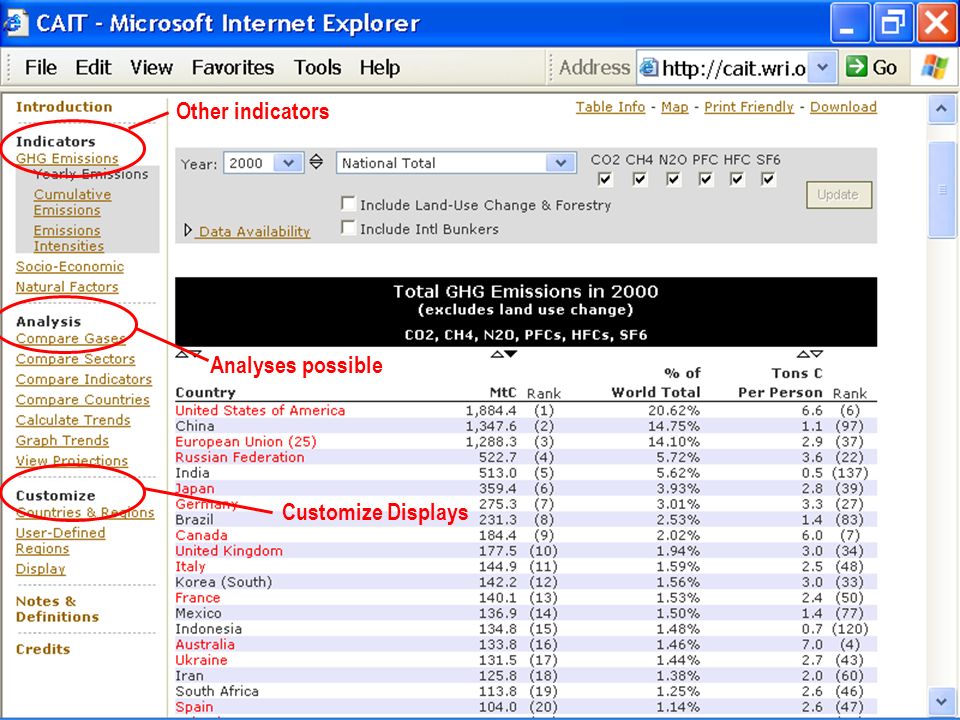Open the Map link
Viewport: 960px width, 720px height.
(675, 107)
